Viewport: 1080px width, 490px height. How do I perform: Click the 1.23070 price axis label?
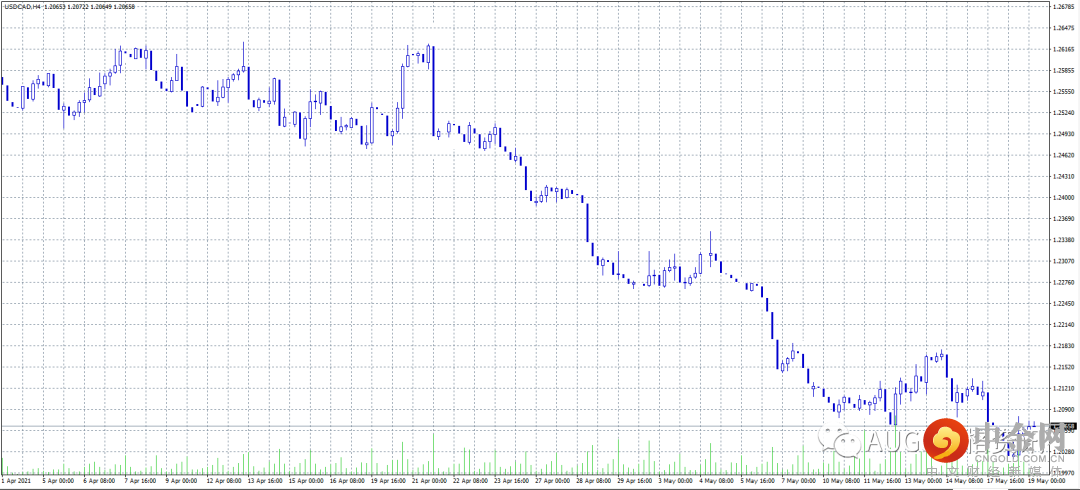coord(1064,261)
